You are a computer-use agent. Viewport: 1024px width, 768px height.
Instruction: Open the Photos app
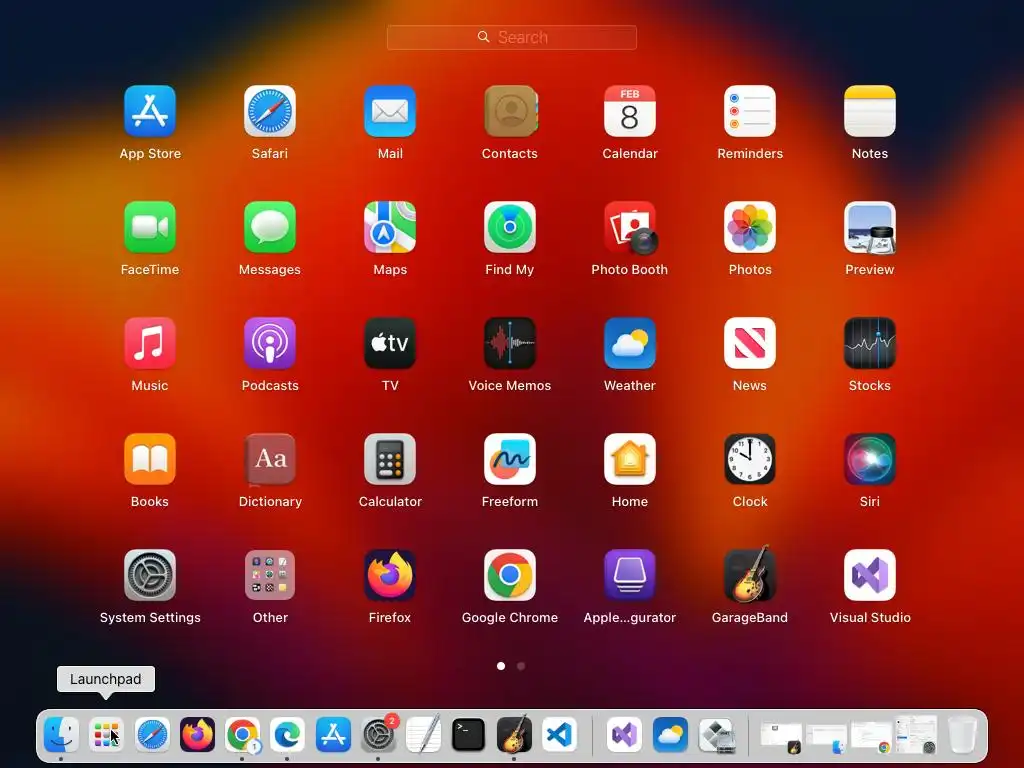pos(750,227)
